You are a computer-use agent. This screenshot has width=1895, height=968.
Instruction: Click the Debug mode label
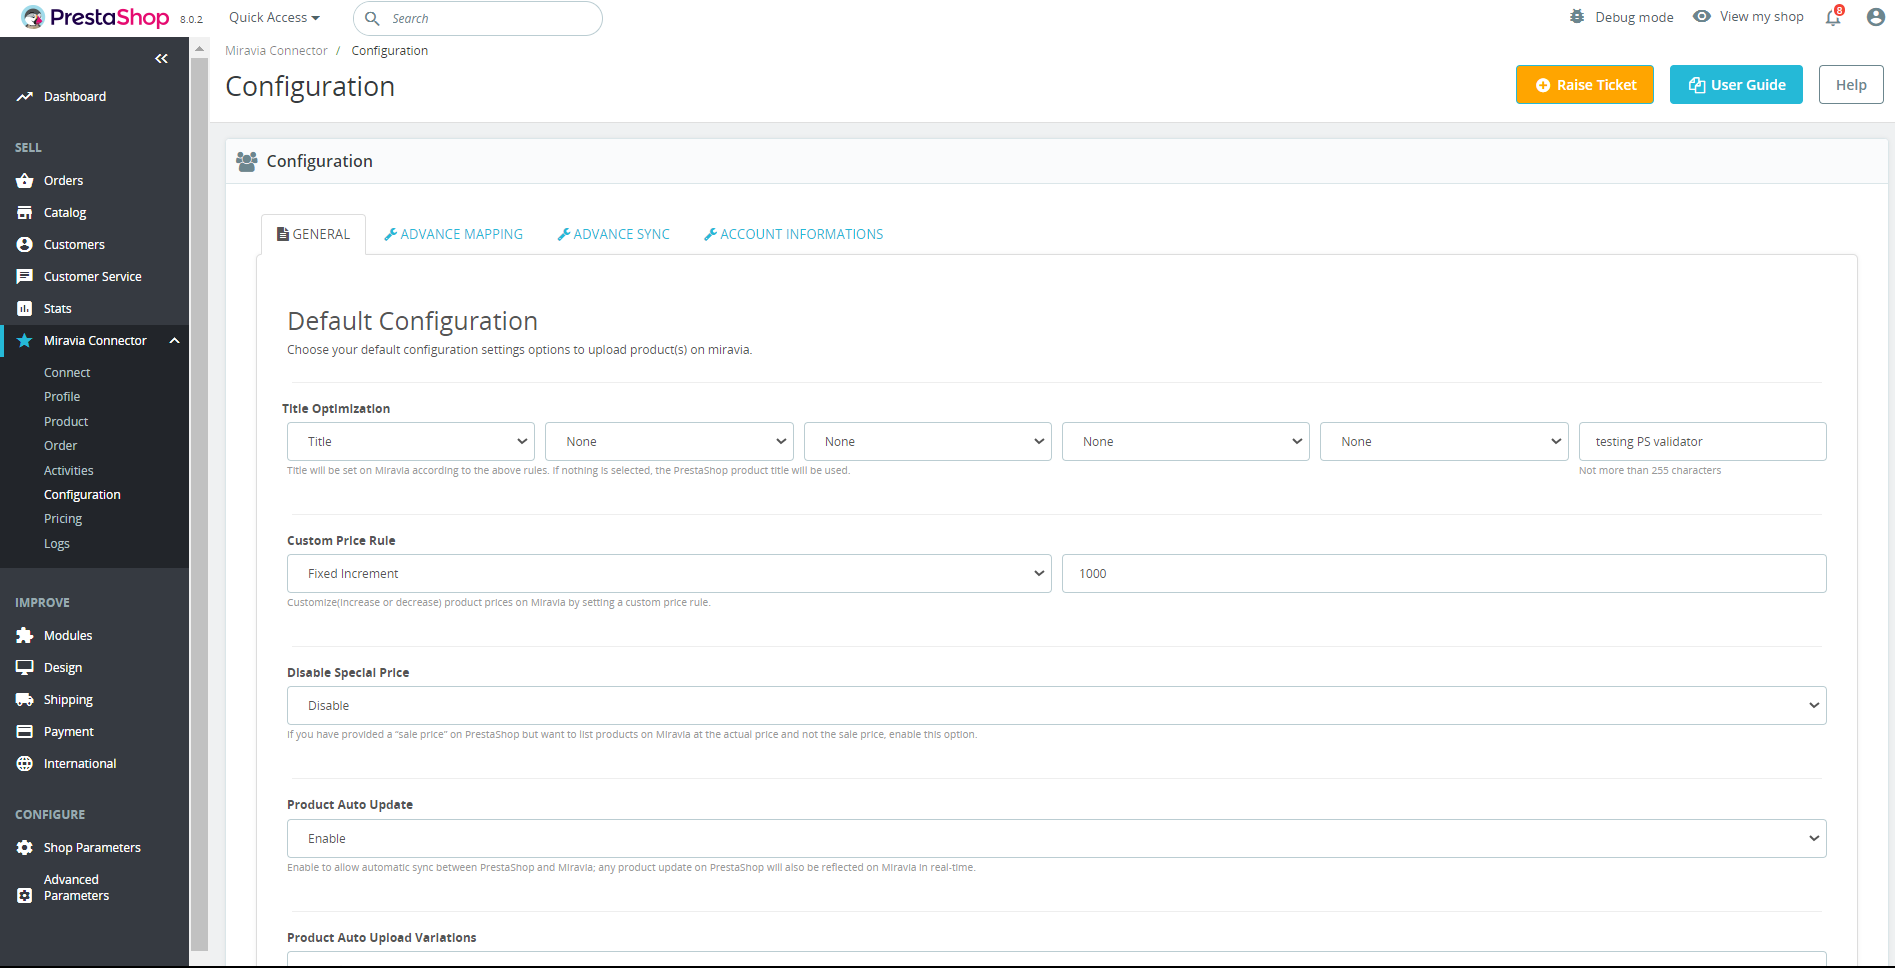pos(1634,18)
